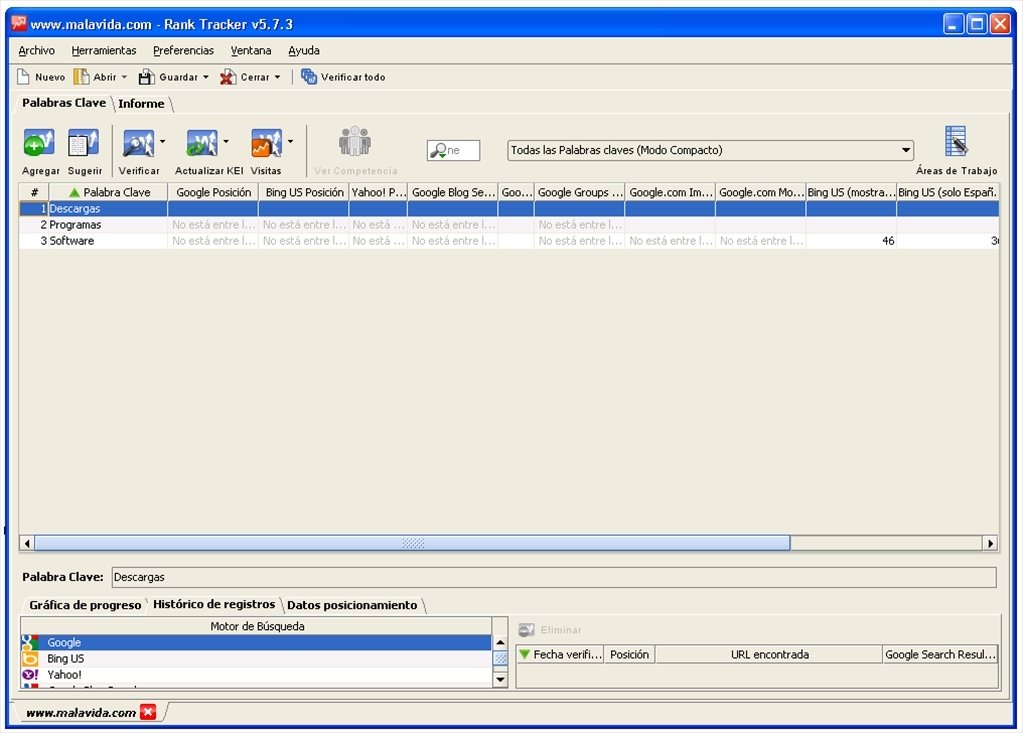
Task: Click the Cerrar project icon
Action: (x=228, y=77)
